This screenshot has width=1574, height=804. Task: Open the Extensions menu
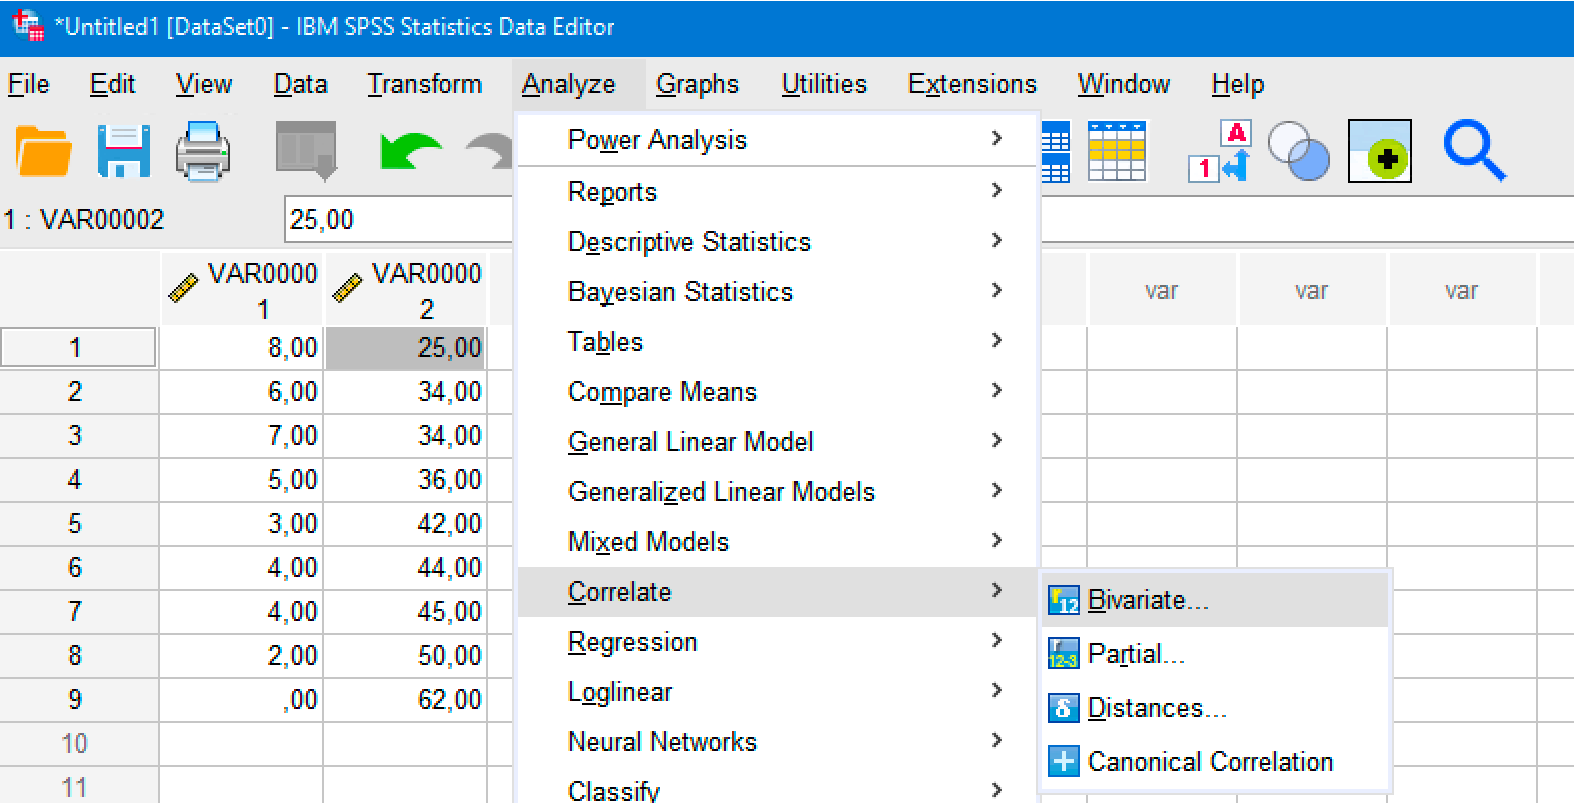coord(972,84)
